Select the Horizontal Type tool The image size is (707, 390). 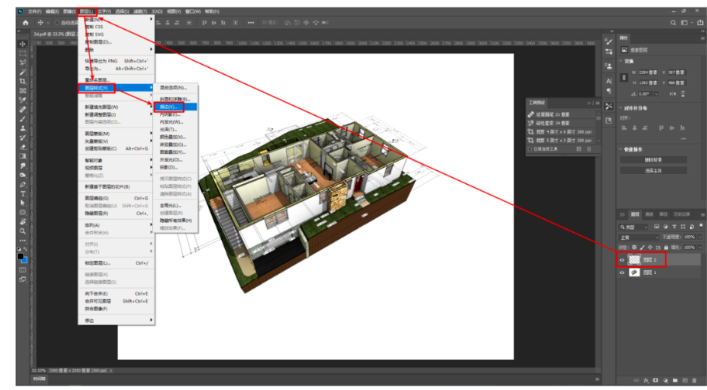[x=23, y=194]
